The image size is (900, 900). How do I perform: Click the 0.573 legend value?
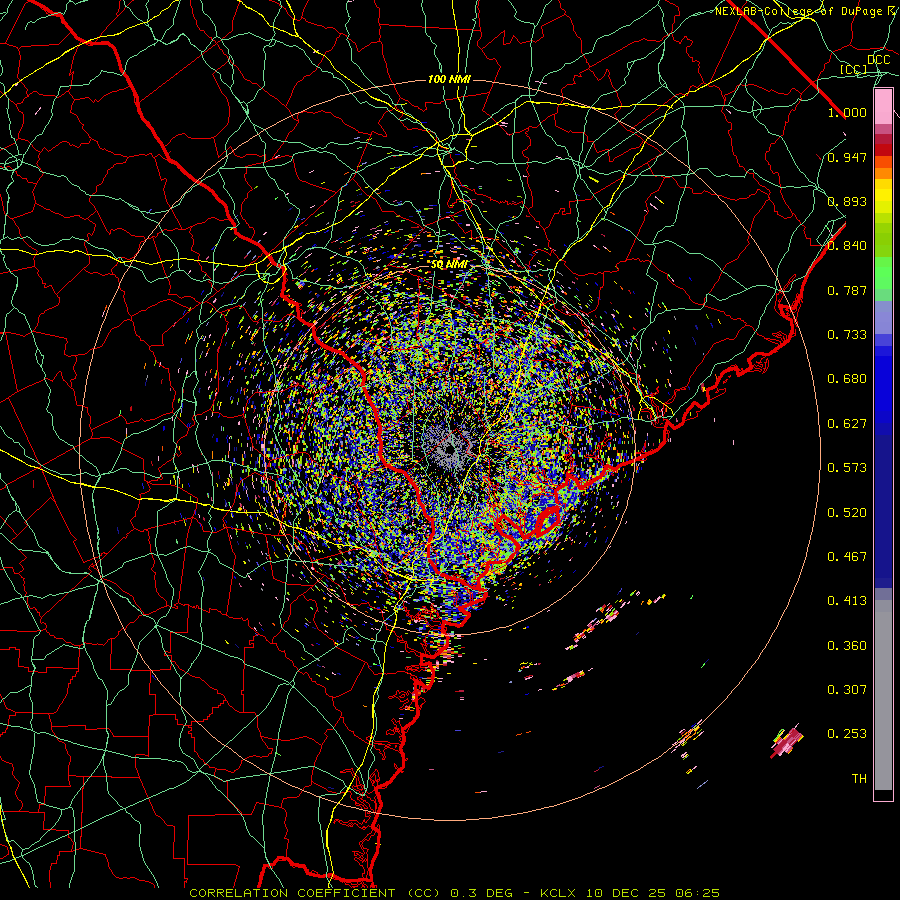[x=847, y=468]
